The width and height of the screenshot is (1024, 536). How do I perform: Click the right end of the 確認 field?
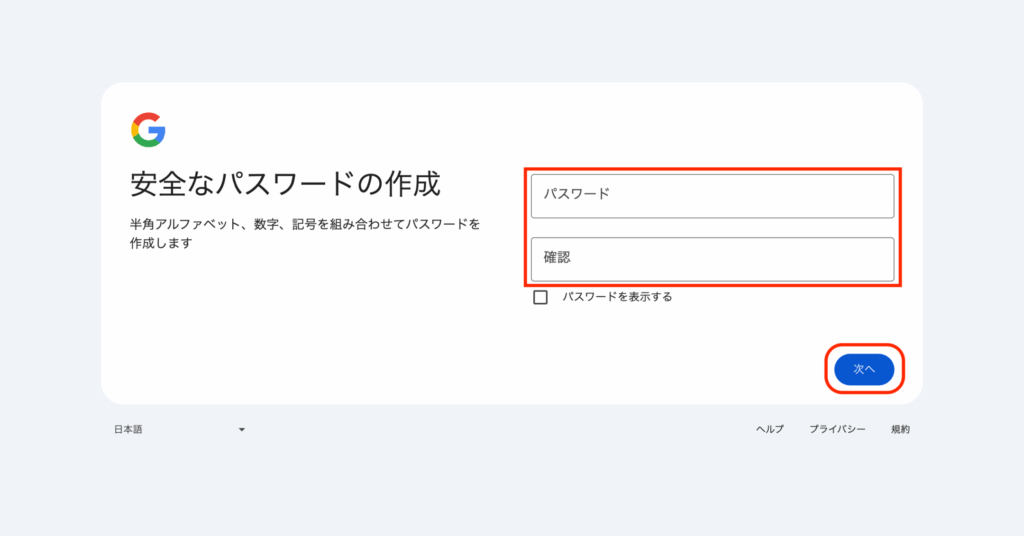[870, 259]
